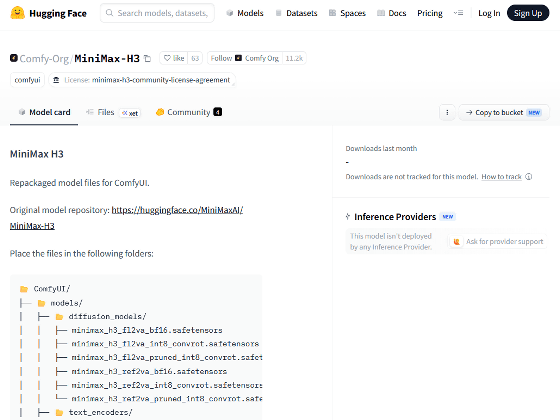Click the Ask for provider support button
The height and width of the screenshot is (420, 560).
click(498, 242)
